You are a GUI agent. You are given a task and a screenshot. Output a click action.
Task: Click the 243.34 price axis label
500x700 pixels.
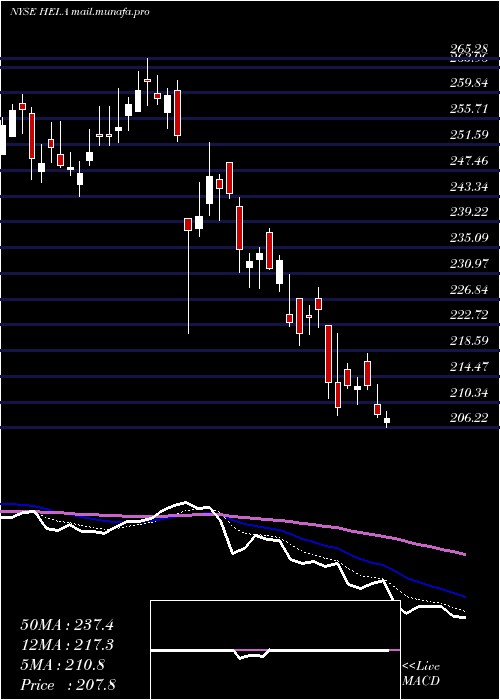coord(469,186)
